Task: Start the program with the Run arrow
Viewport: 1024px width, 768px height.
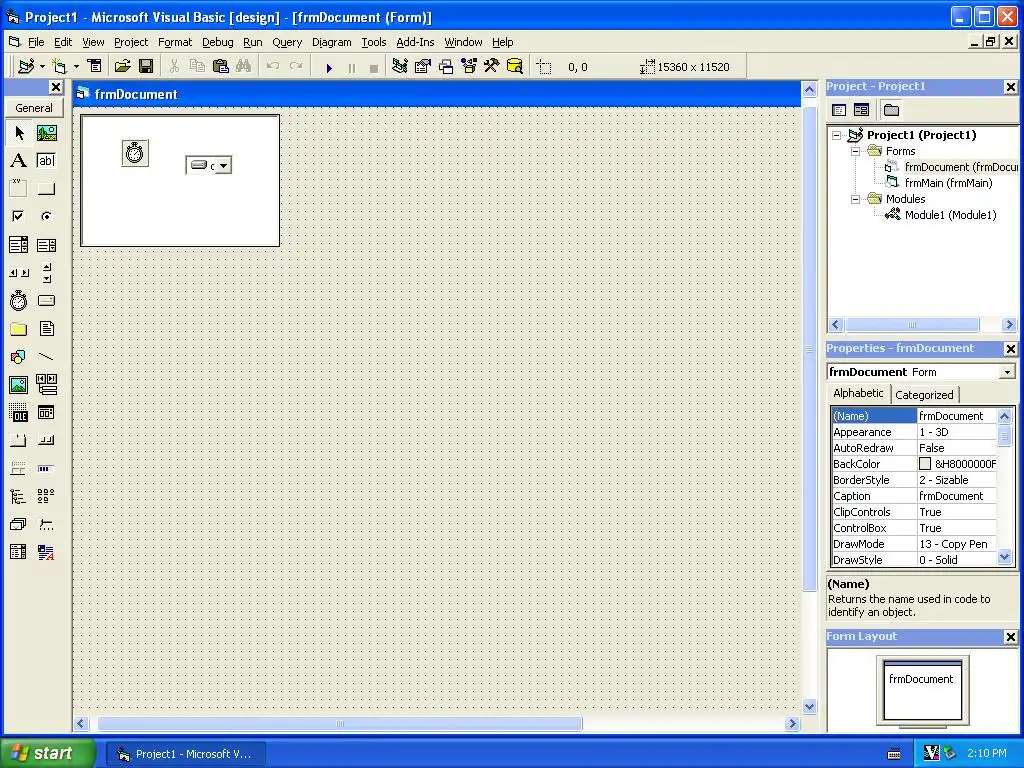Action: tap(329, 67)
